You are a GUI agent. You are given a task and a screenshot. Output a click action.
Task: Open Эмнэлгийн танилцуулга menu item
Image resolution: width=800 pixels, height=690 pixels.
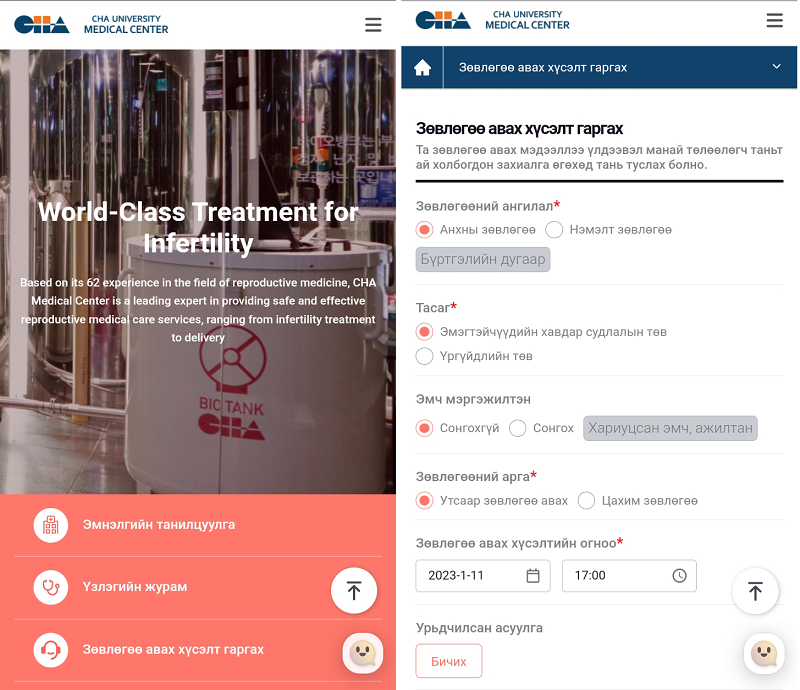158,525
